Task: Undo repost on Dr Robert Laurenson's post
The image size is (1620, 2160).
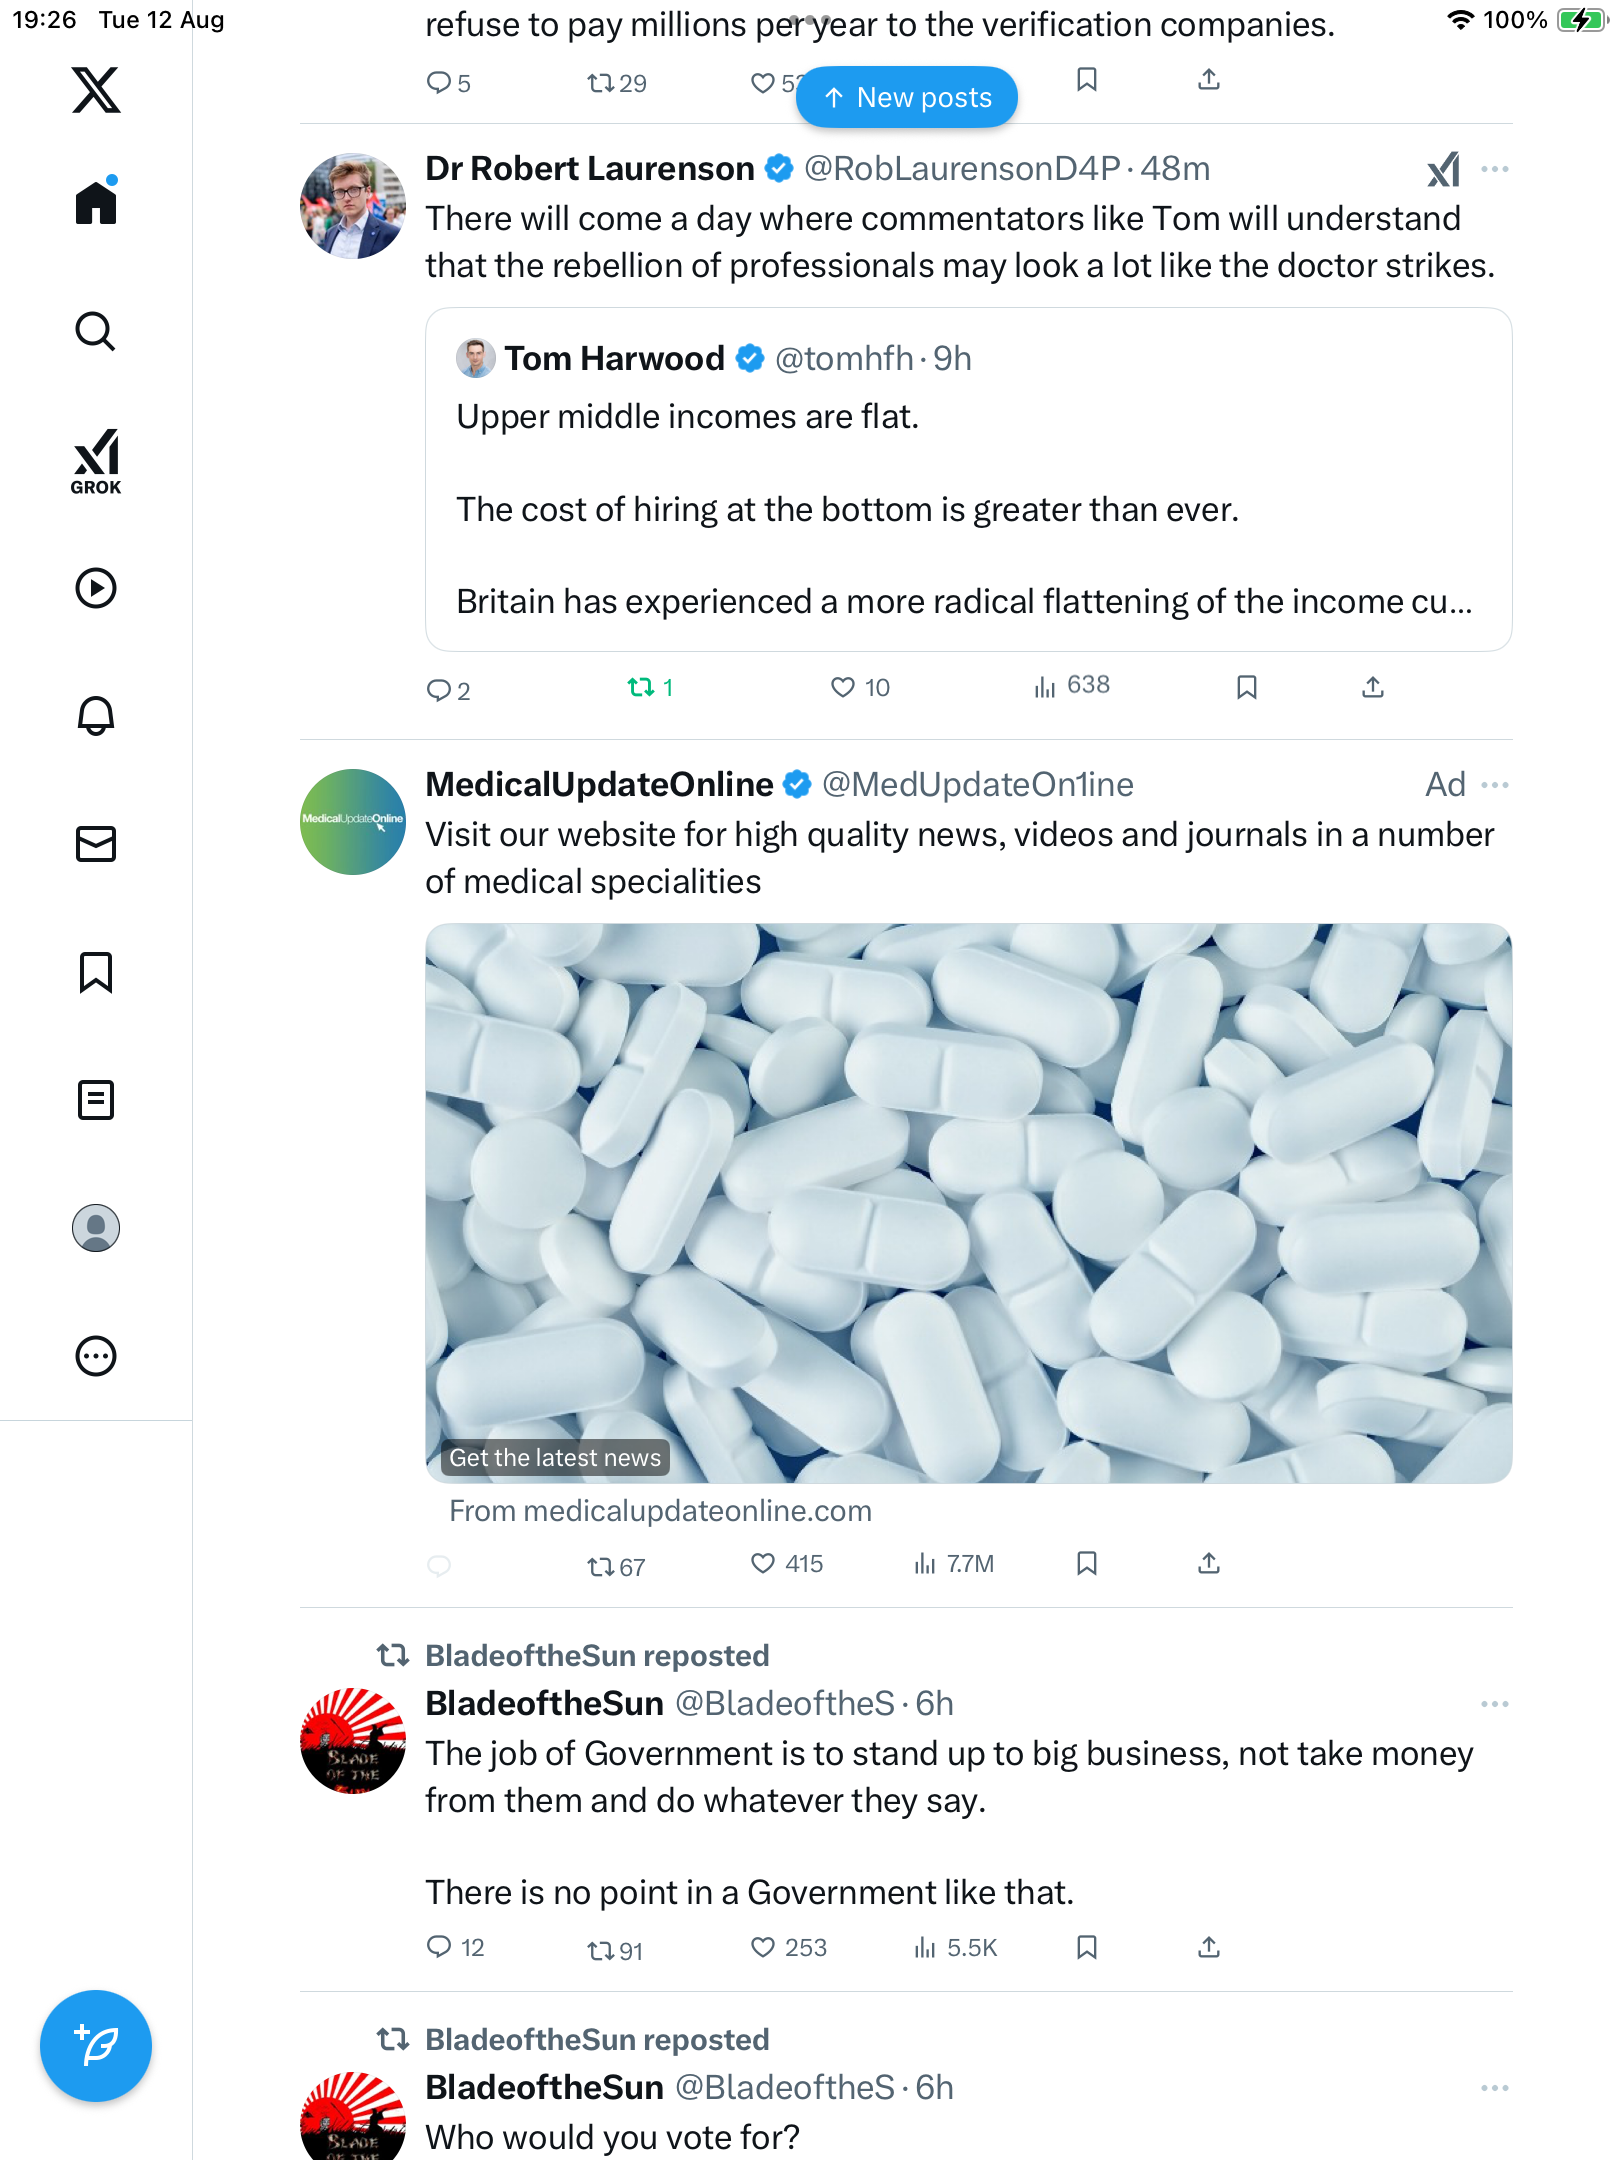Action: (x=641, y=688)
